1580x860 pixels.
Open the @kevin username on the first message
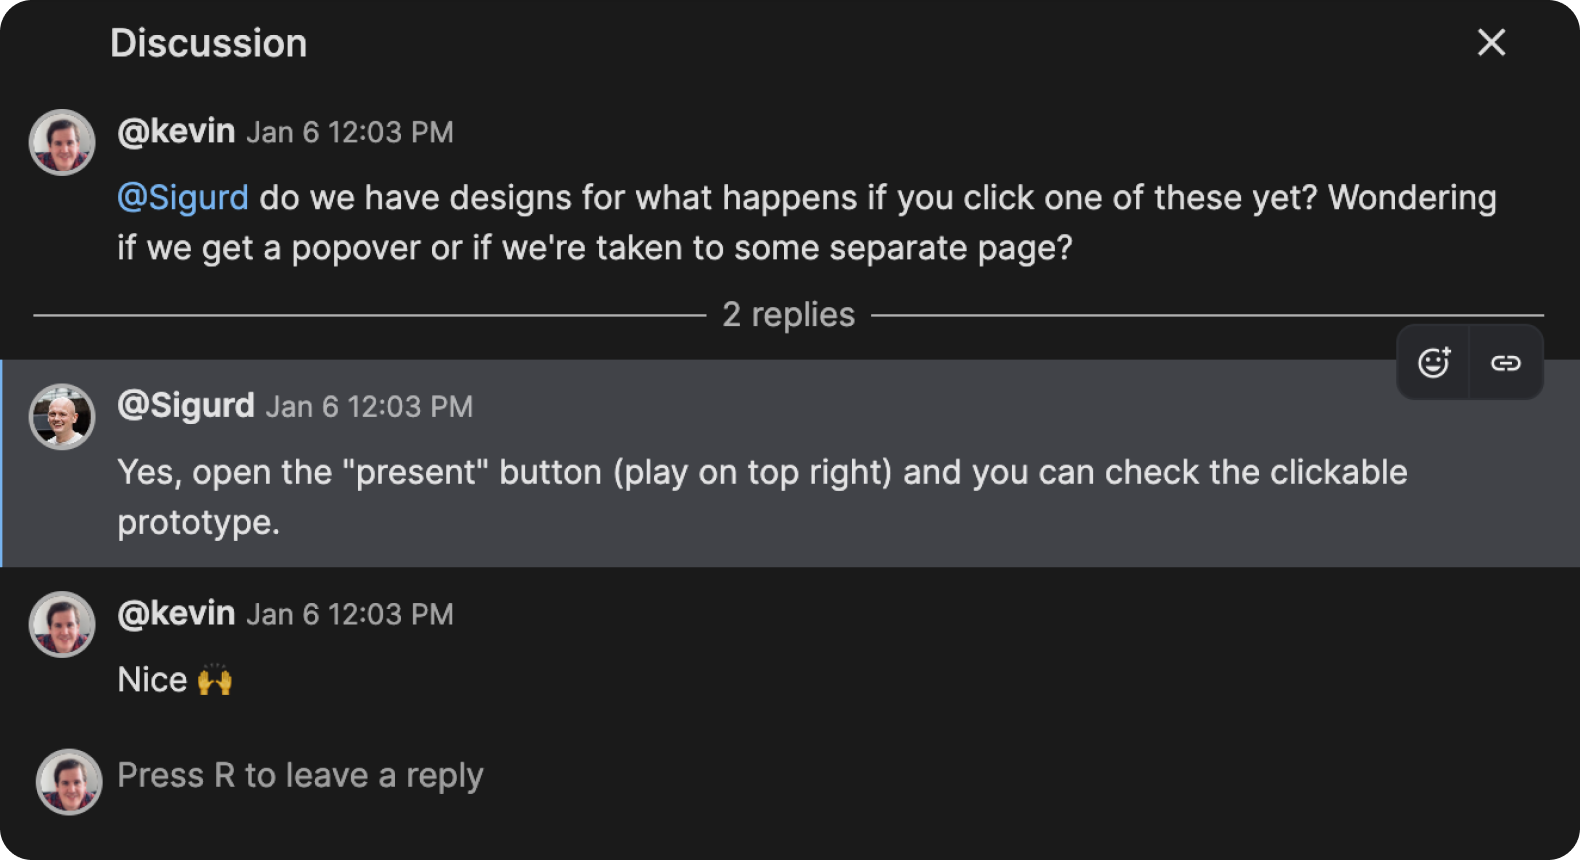[176, 131]
